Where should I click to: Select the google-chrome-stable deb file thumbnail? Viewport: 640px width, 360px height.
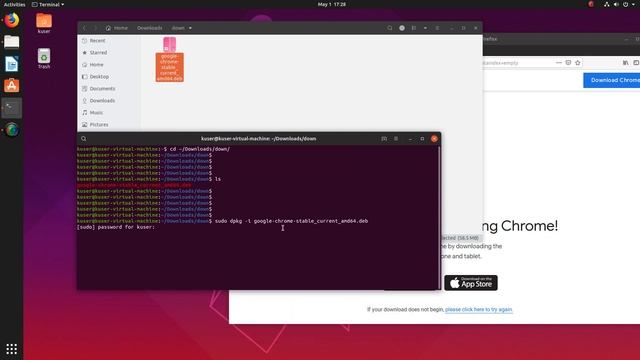coord(169,59)
